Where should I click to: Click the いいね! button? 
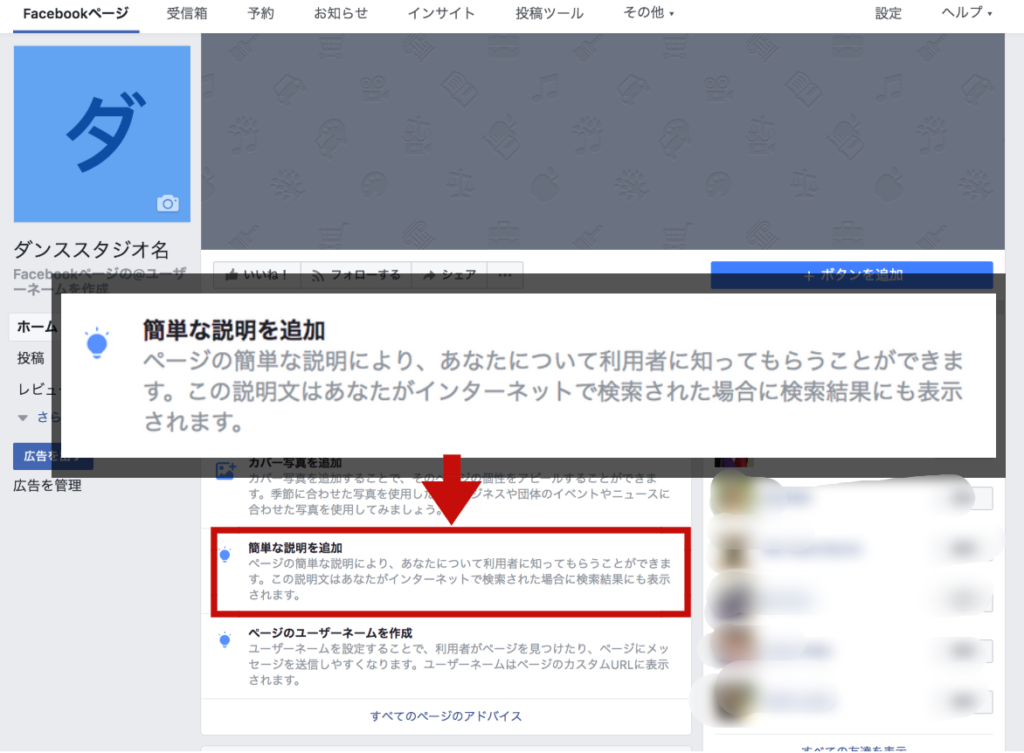pos(257,275)
